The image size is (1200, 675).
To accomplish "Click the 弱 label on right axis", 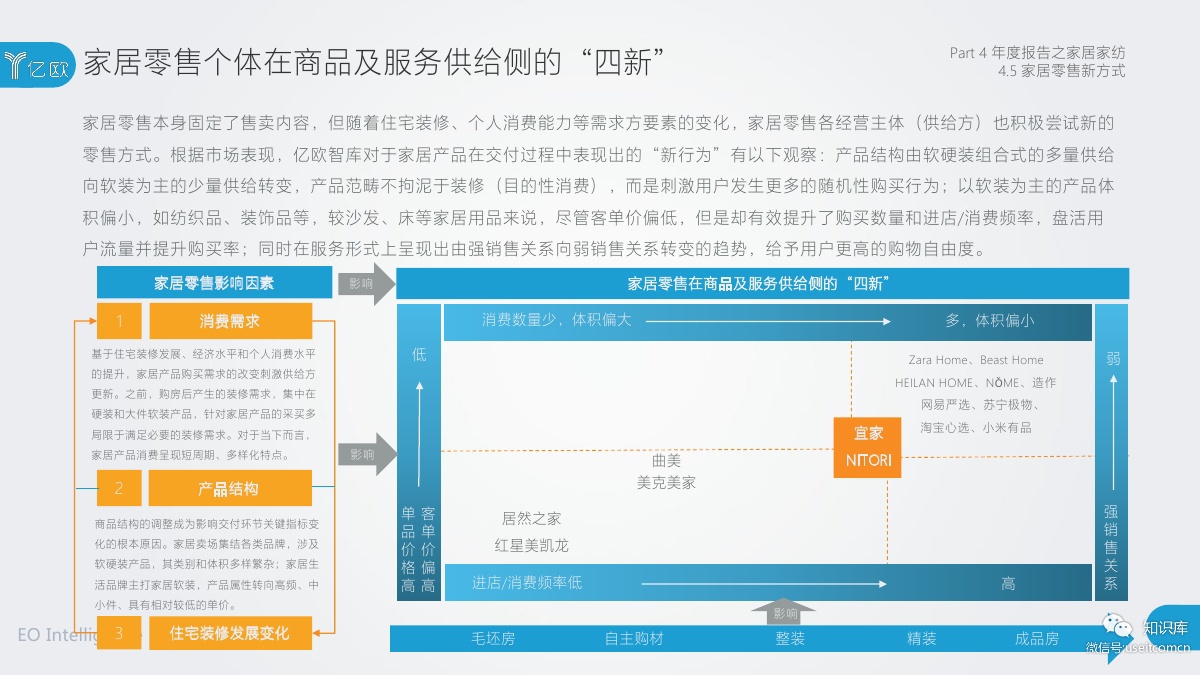I will [x=1112, y=357].
